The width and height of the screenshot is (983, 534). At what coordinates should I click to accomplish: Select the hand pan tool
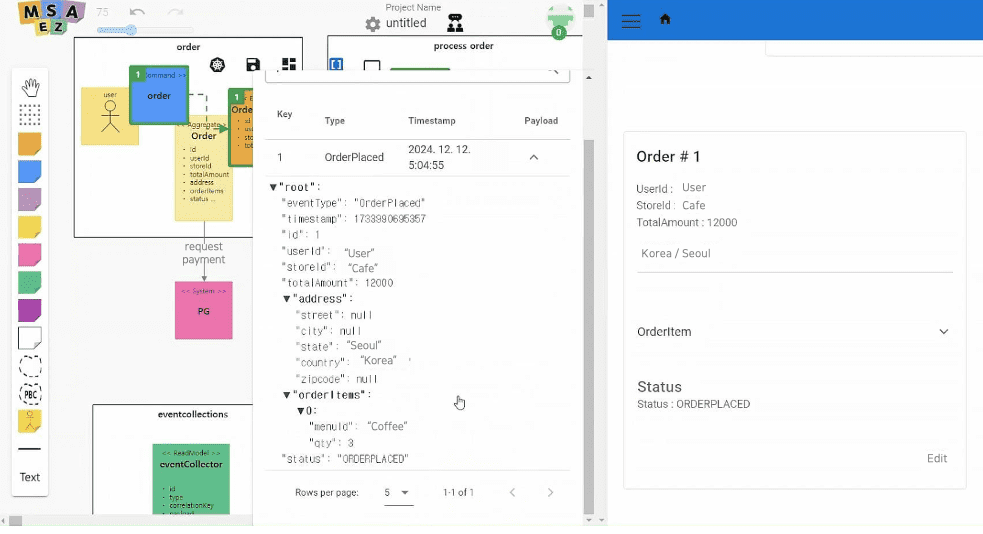click(30, 88)
